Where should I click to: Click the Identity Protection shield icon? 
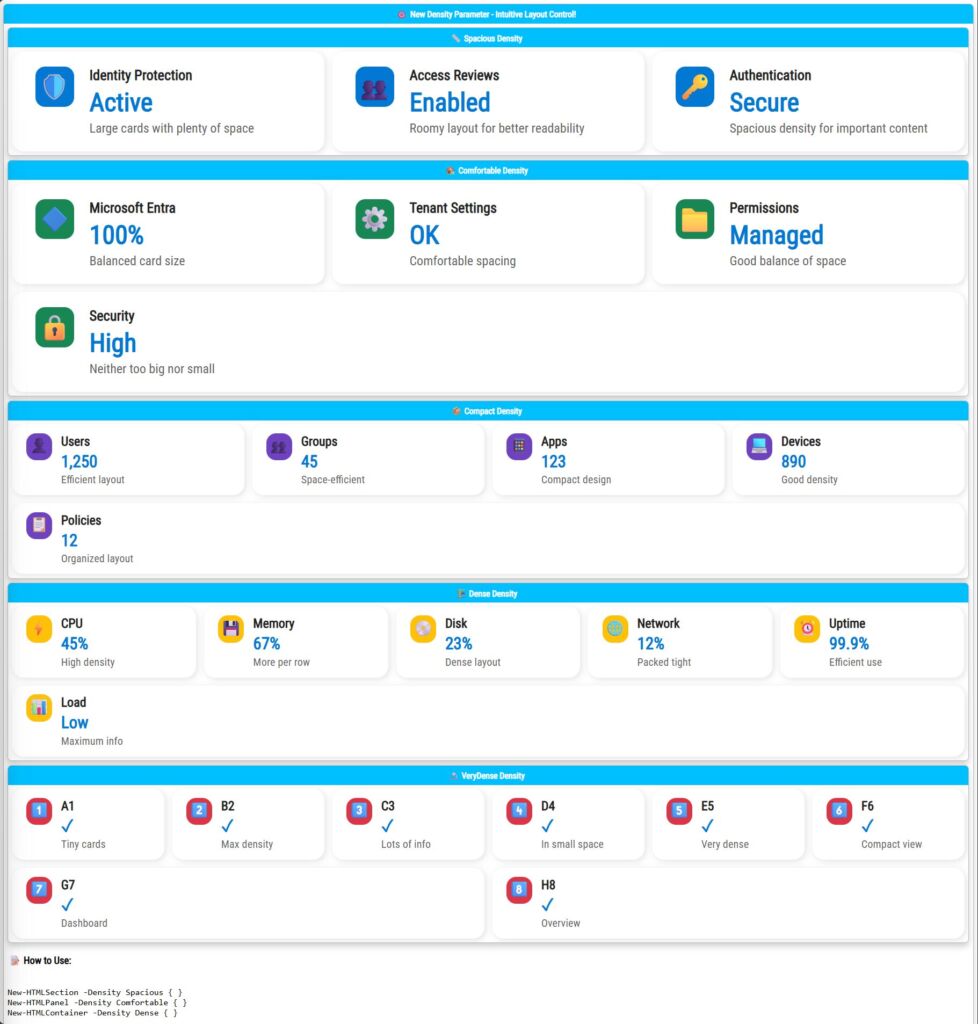(x=54, y=87)
